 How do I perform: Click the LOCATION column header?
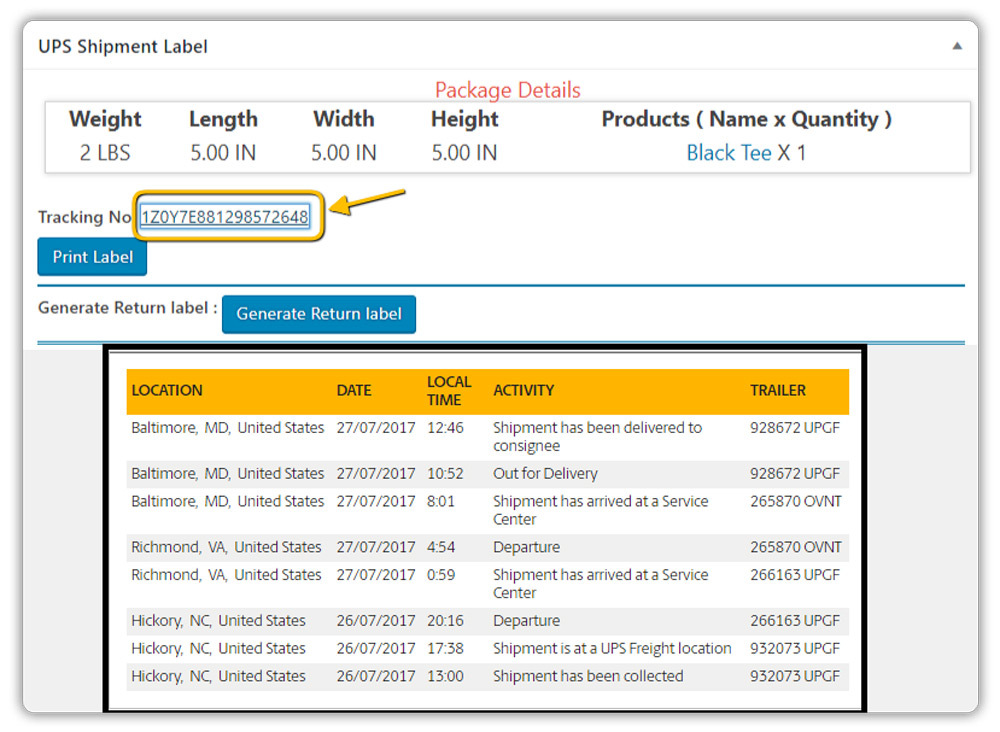click(x=167, y=390)
